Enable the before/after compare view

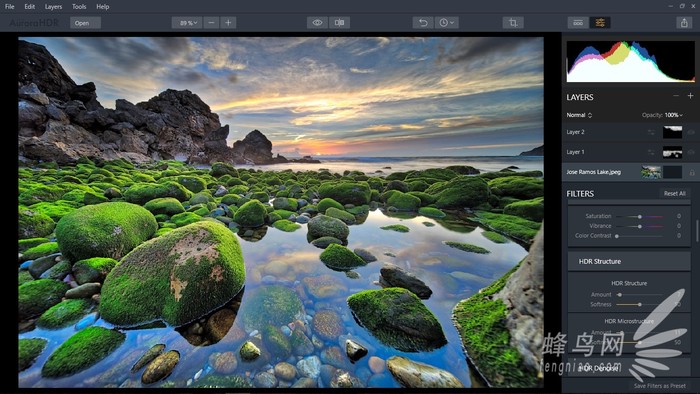[339, 23]
